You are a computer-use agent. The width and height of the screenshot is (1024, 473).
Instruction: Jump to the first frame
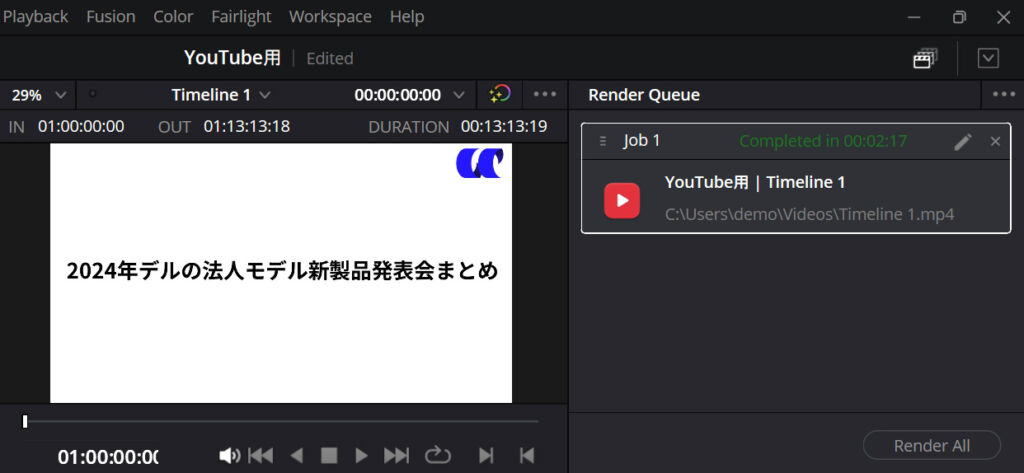coord(261,456)
